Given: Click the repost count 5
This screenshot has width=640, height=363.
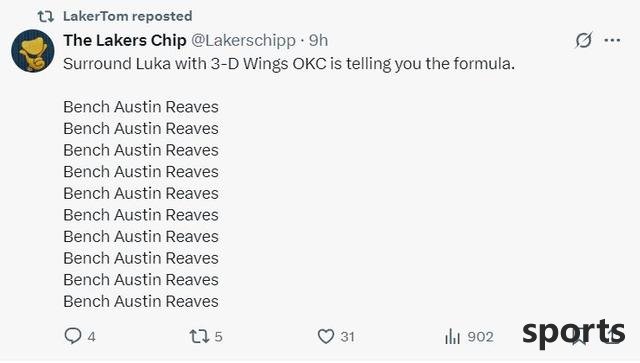Looking at the screenshot, I should 218,337.
